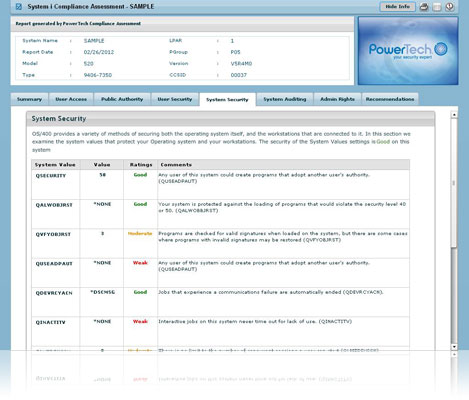Viewport: 469px width, 400px height.
Task: Click the Version value V5R4M0
Action: [241, 64]
